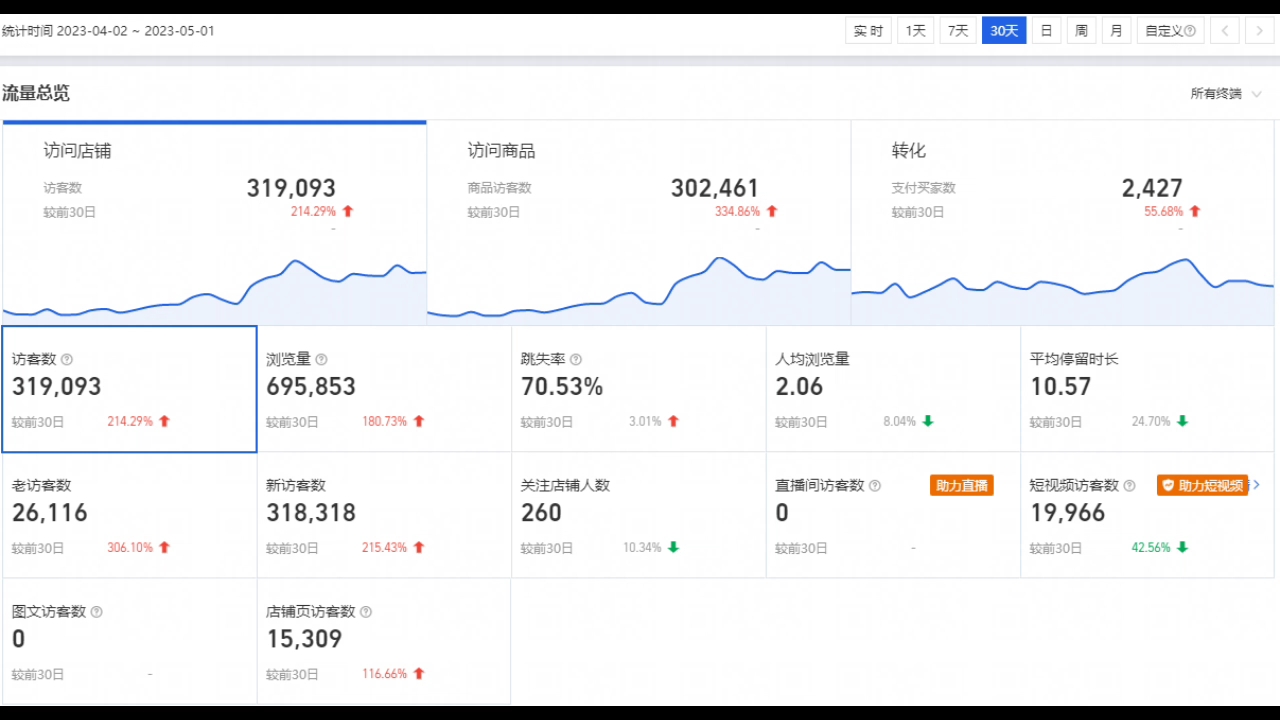Click the red up arrow beside 215.43%

[x=419, y=548]
